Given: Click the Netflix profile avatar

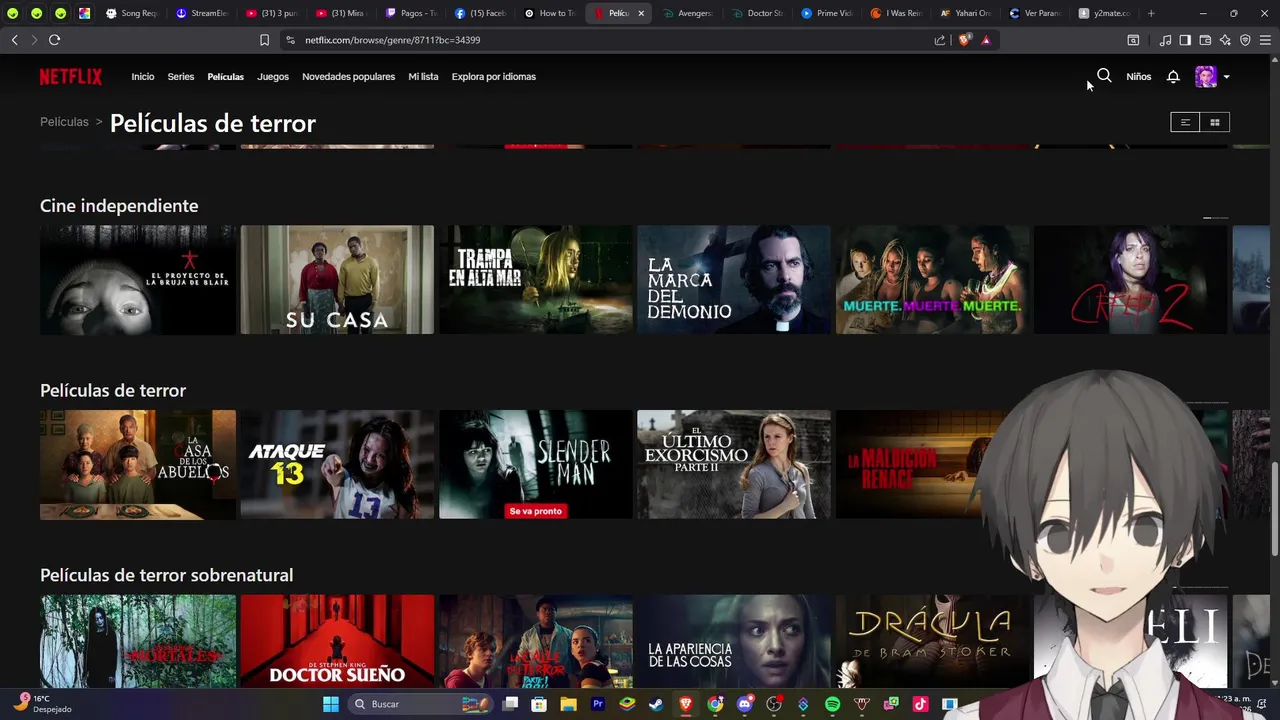Looking at the screenshot, I should tap(1206, 77).
